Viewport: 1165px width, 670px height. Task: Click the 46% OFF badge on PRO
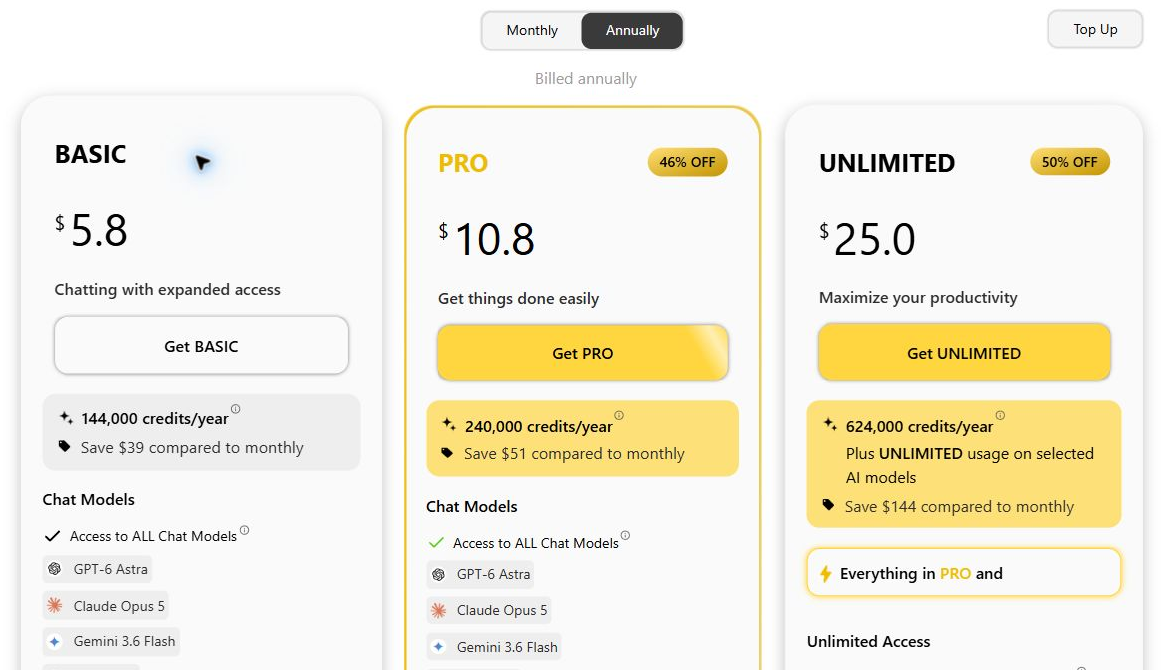pos(687,162)
